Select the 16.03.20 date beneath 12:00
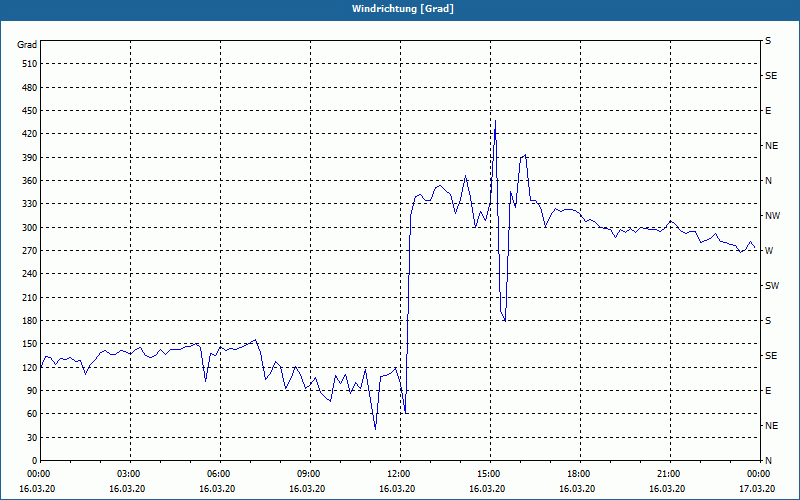 397,489
